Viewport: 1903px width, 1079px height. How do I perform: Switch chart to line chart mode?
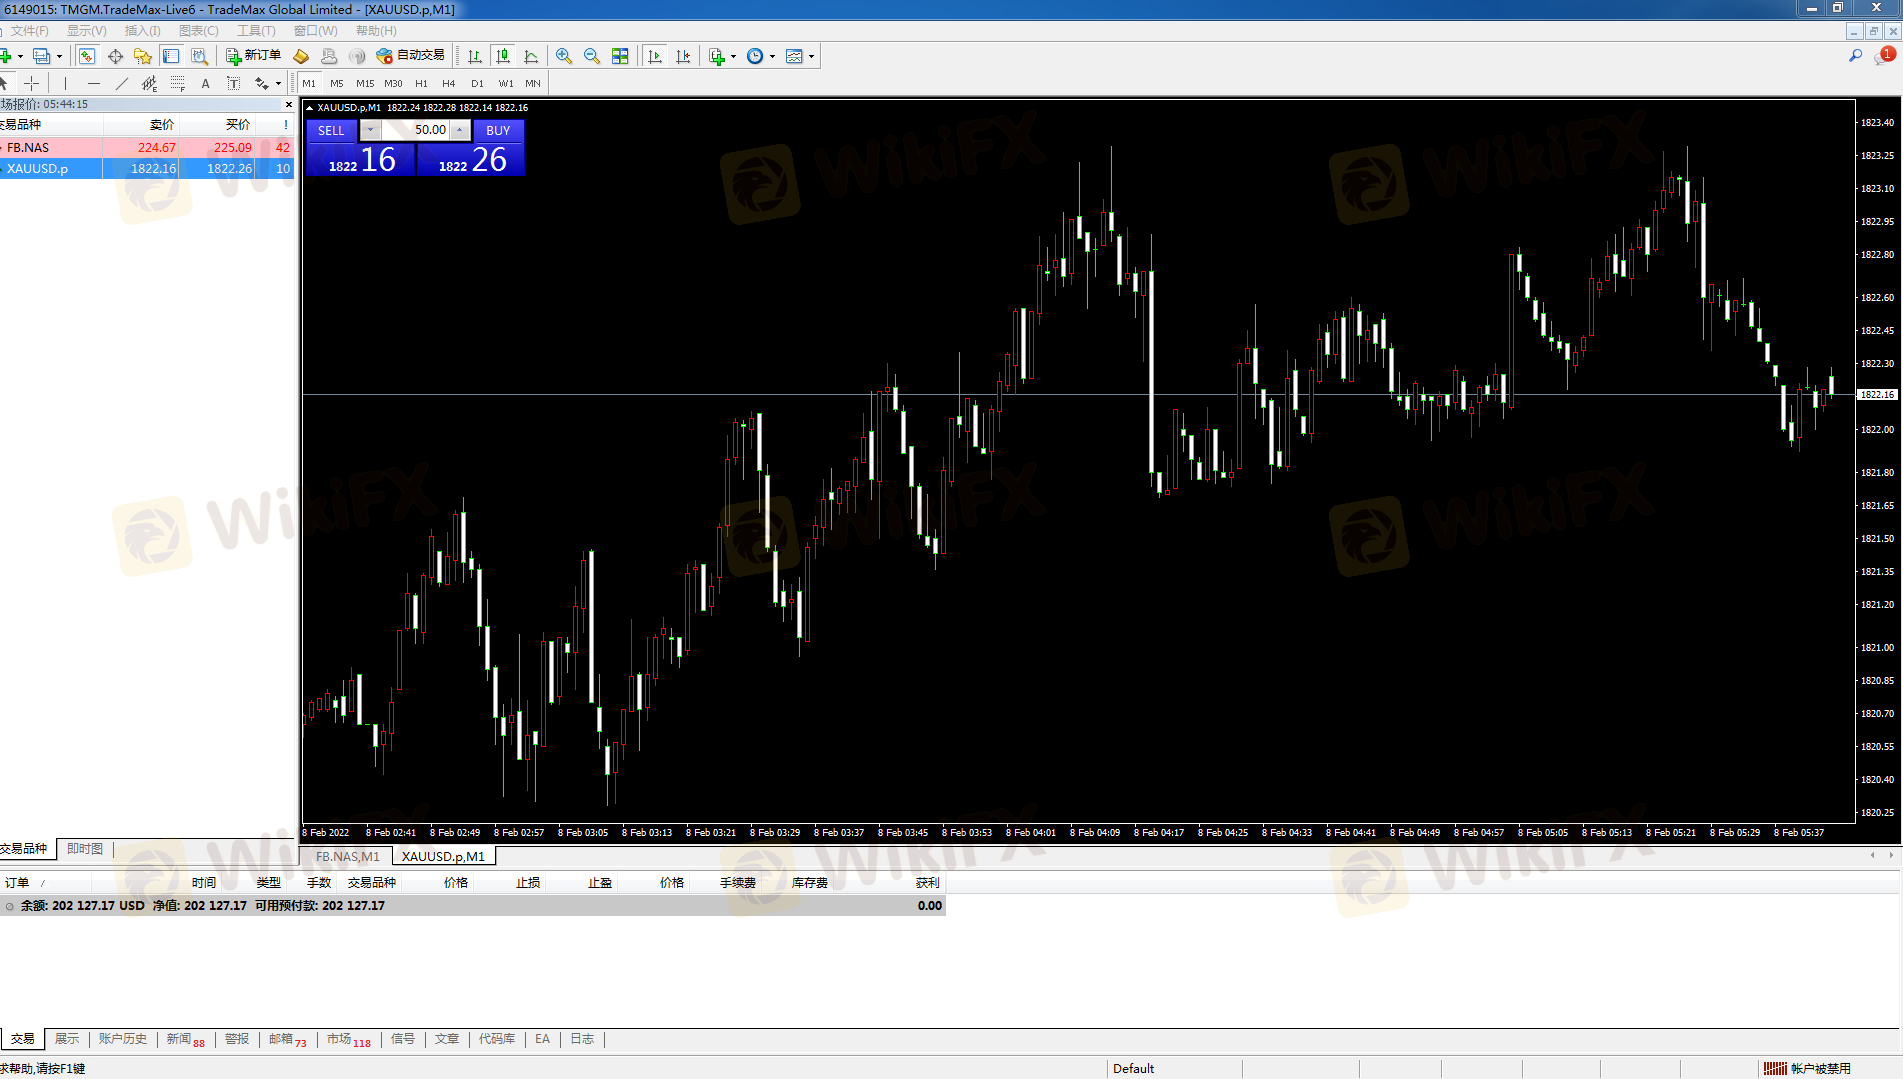pyautogui.click(x=531, y=56)
